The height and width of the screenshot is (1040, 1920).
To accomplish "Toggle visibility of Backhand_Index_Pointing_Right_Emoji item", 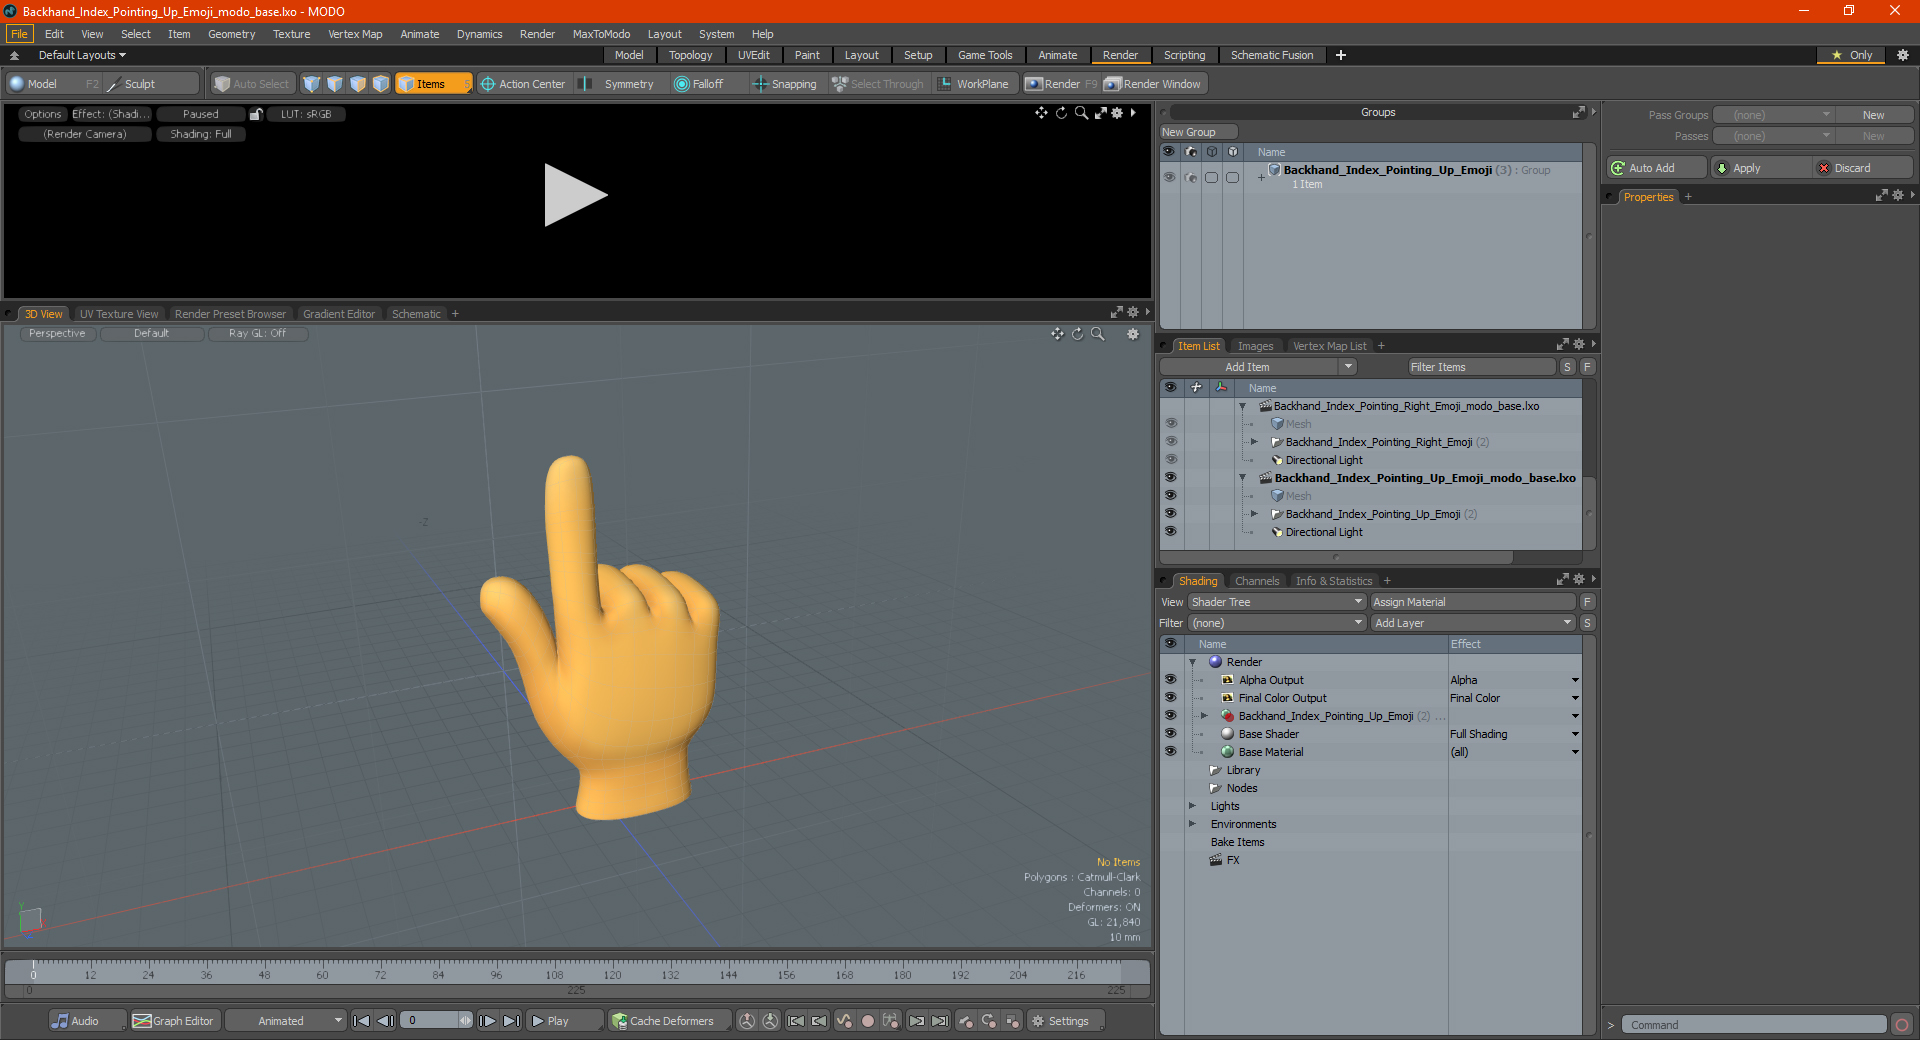I will pyautogui.click(x=1170, y=441).
